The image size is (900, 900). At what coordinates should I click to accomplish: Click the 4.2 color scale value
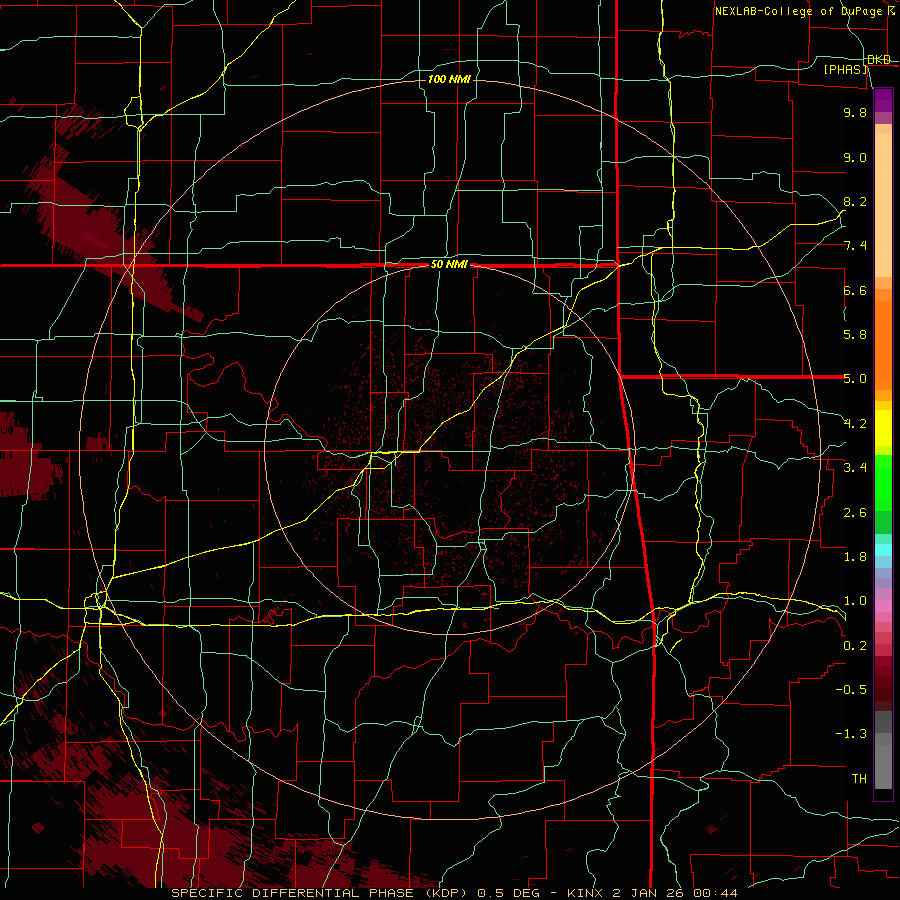pos(855,424)
